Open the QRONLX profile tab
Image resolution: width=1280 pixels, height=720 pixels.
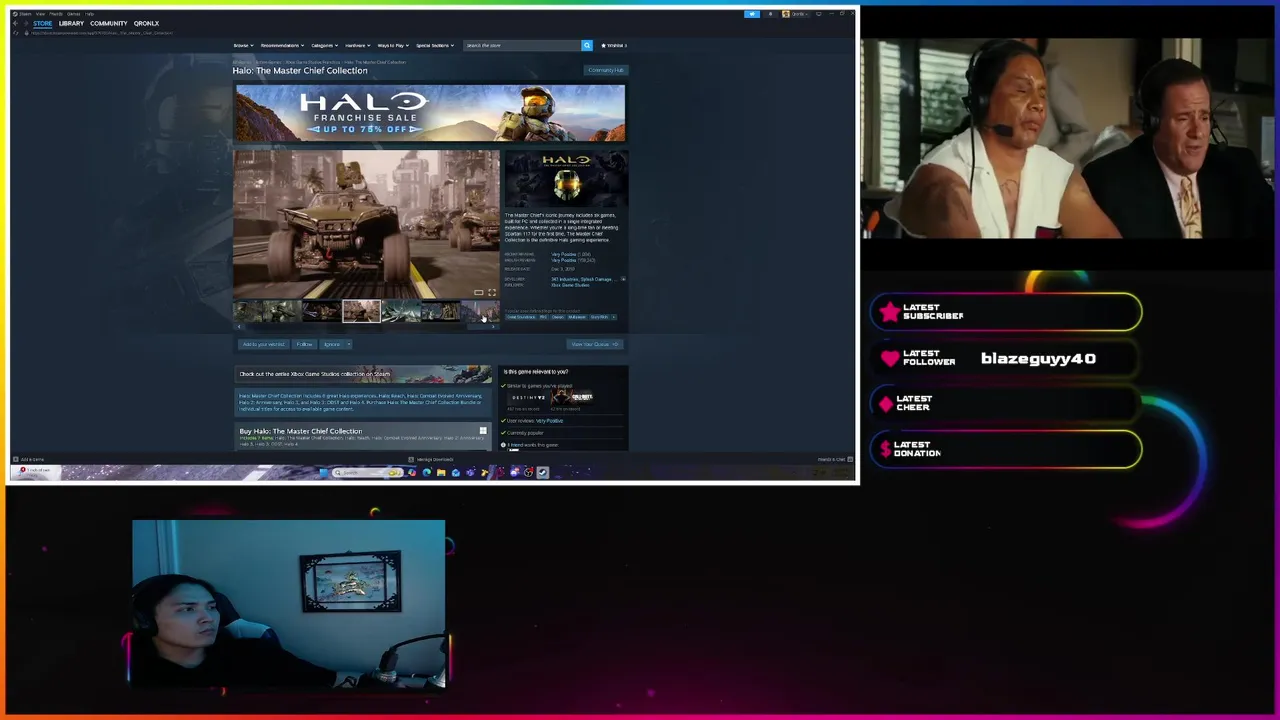[x=146, y=23]
